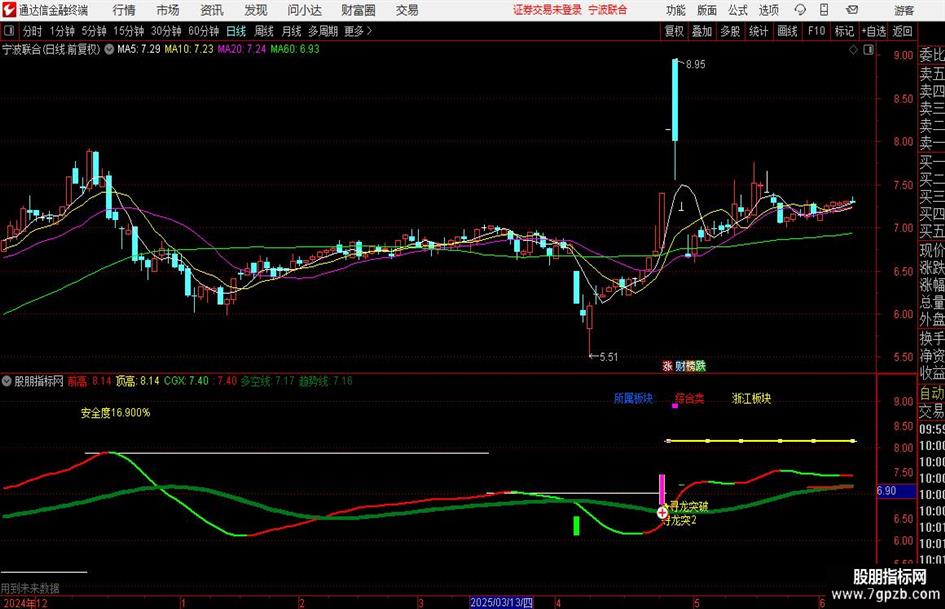Screen dimensions: 945x609
Task: Open the 发现 menu
Action: pos(256,10)
